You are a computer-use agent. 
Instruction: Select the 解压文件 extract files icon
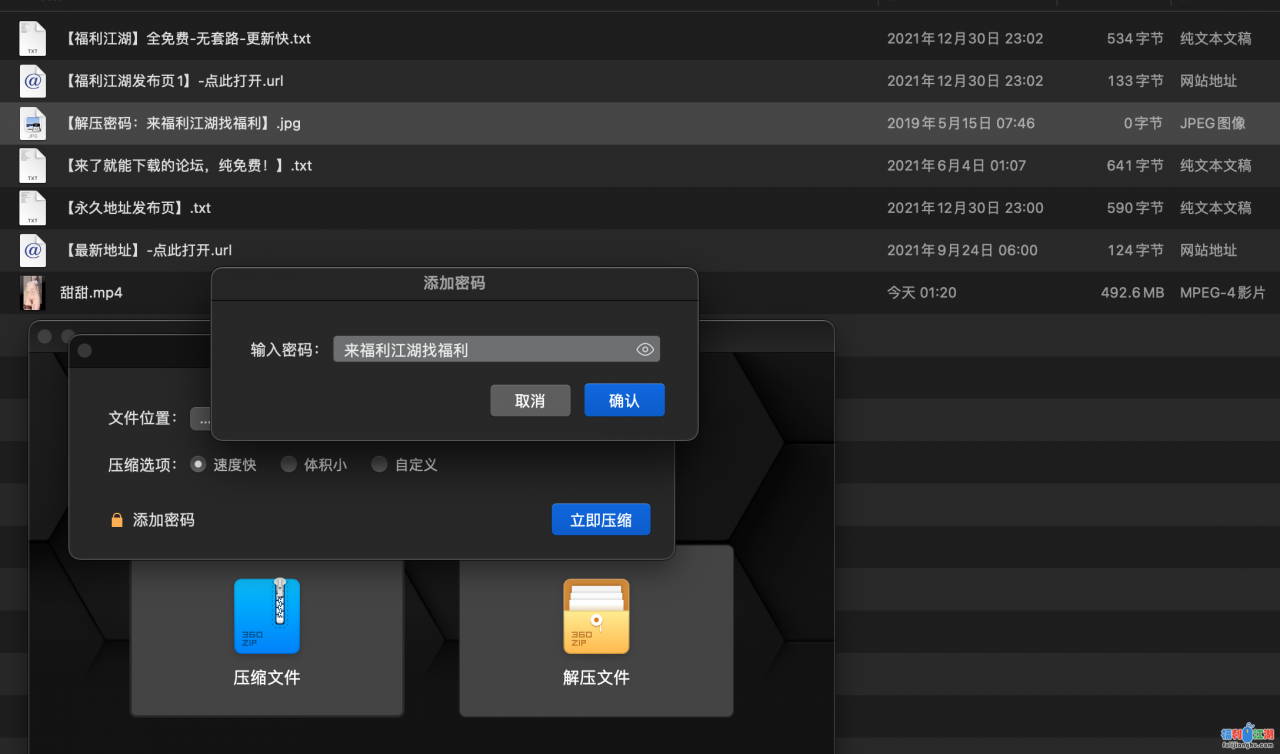[x=596, y=616]
